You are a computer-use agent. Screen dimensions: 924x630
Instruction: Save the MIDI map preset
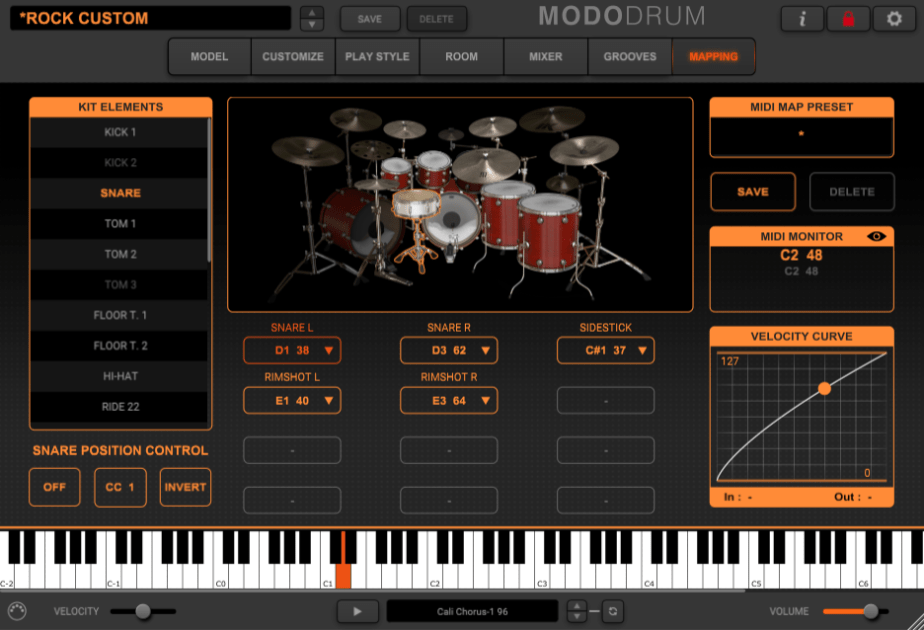753,192
